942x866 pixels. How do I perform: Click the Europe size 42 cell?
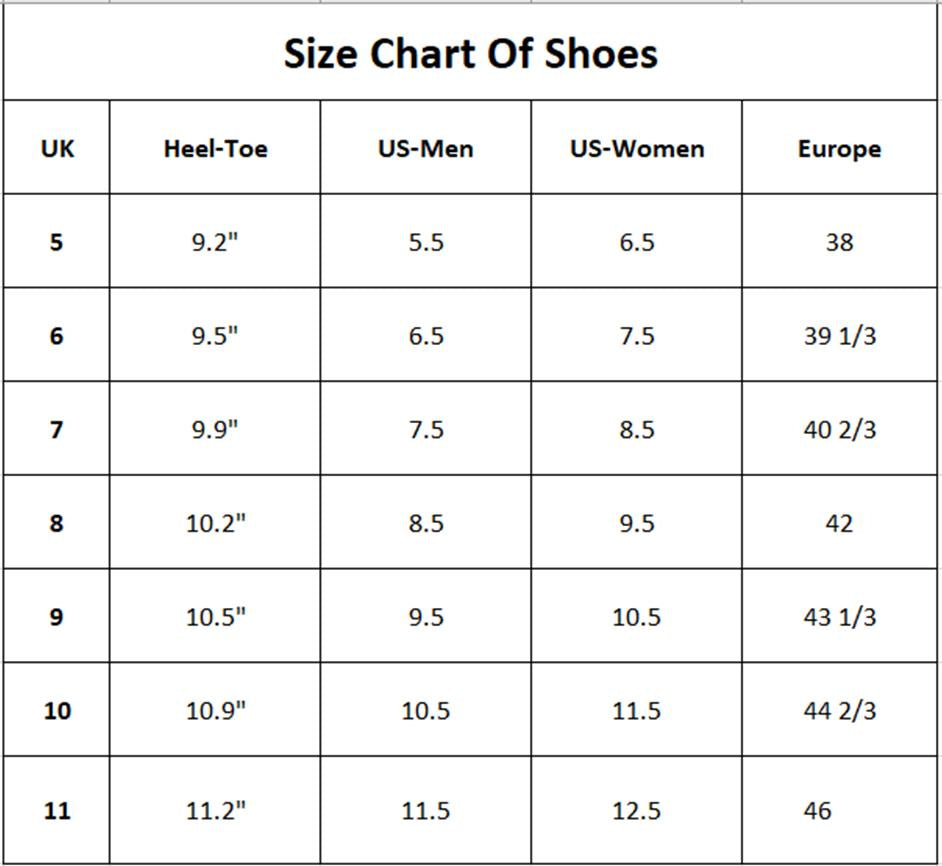tap(839, 523)
